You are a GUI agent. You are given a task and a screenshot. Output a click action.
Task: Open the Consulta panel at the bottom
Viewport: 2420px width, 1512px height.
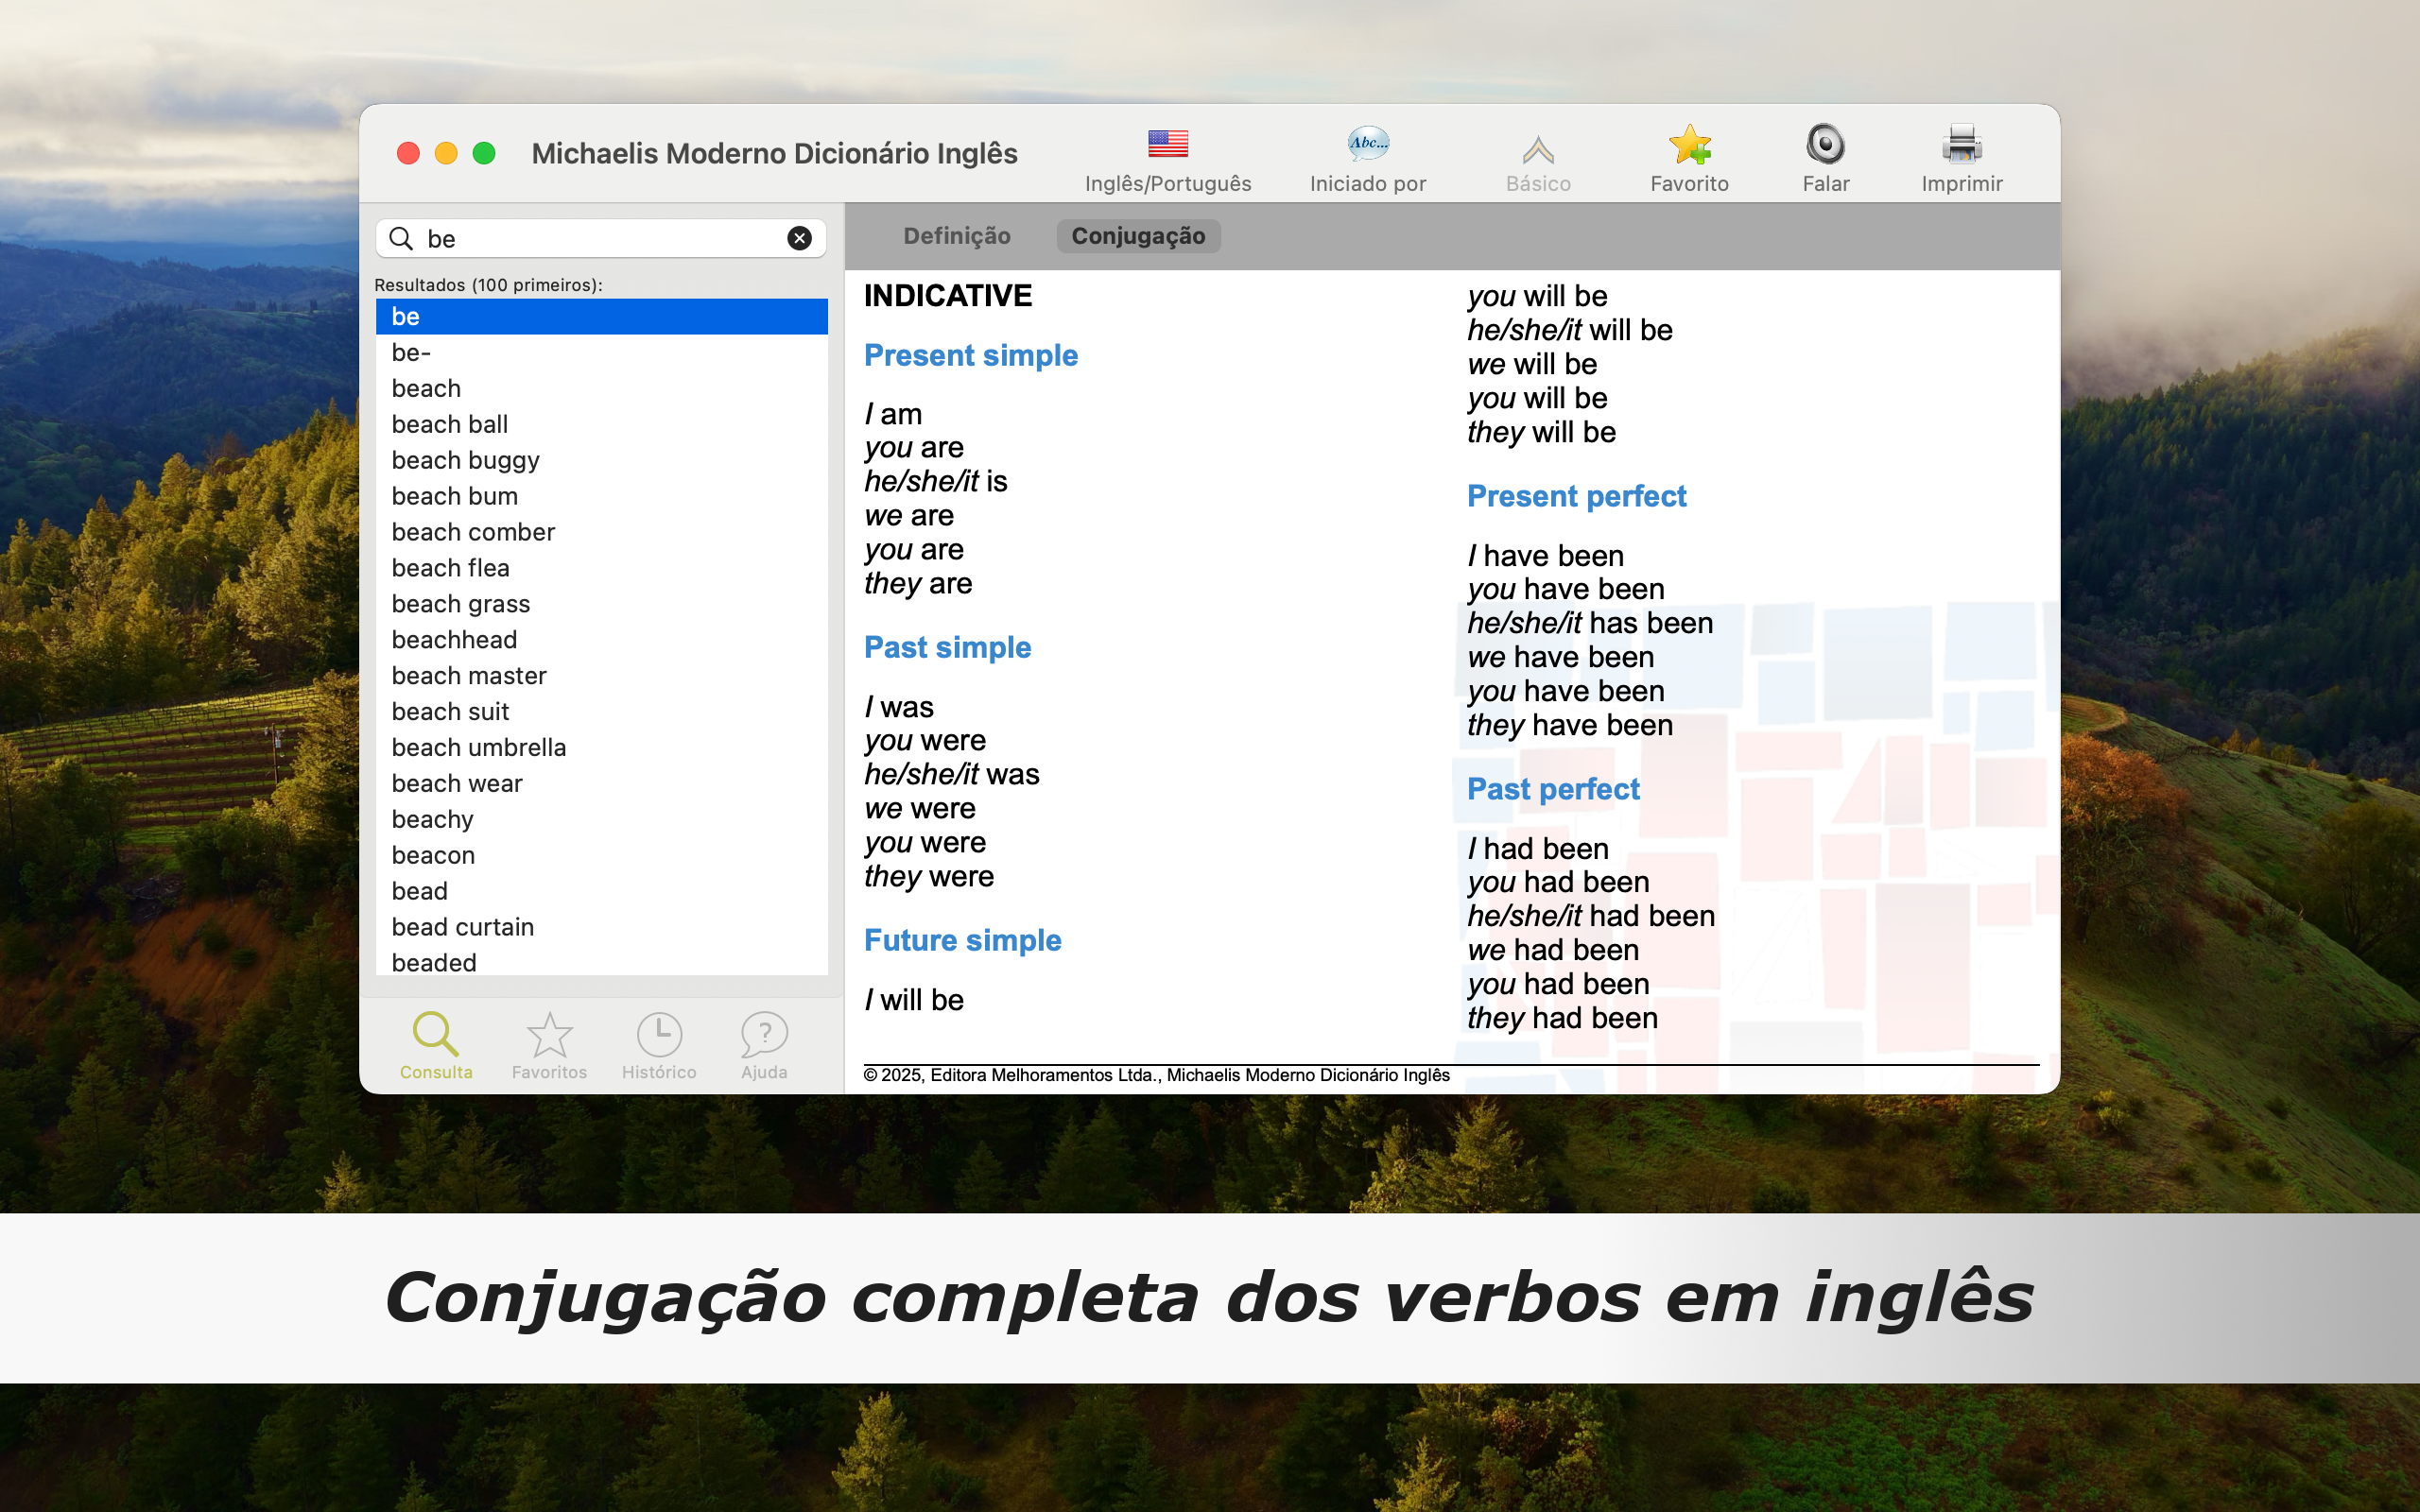click(436, 1046)
